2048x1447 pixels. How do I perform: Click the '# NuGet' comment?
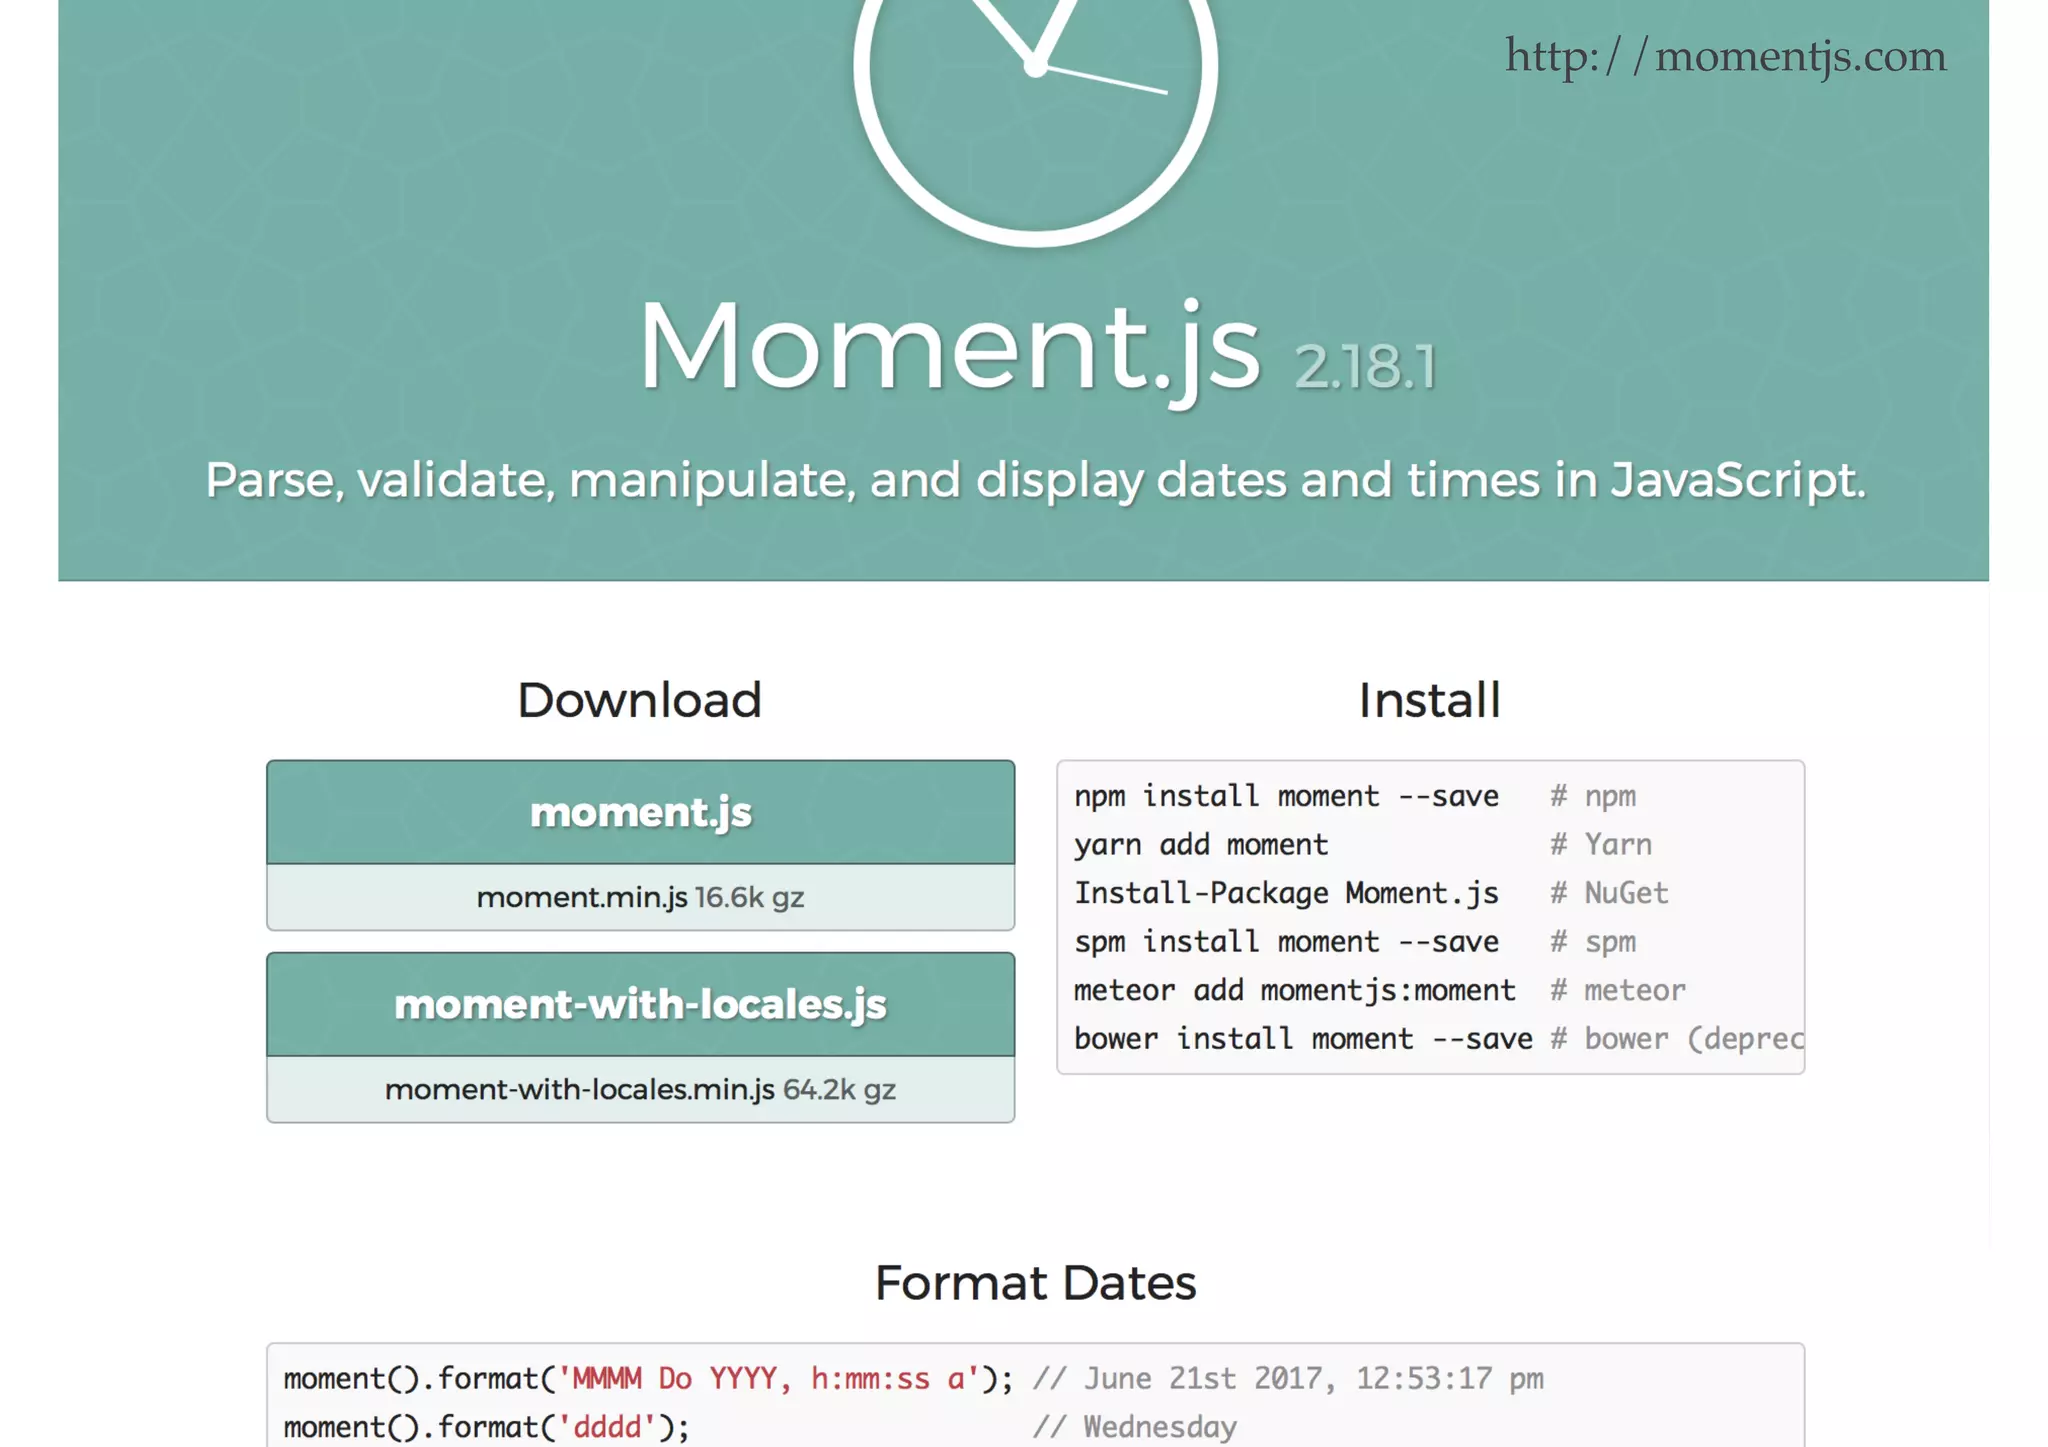point(1609,893)
